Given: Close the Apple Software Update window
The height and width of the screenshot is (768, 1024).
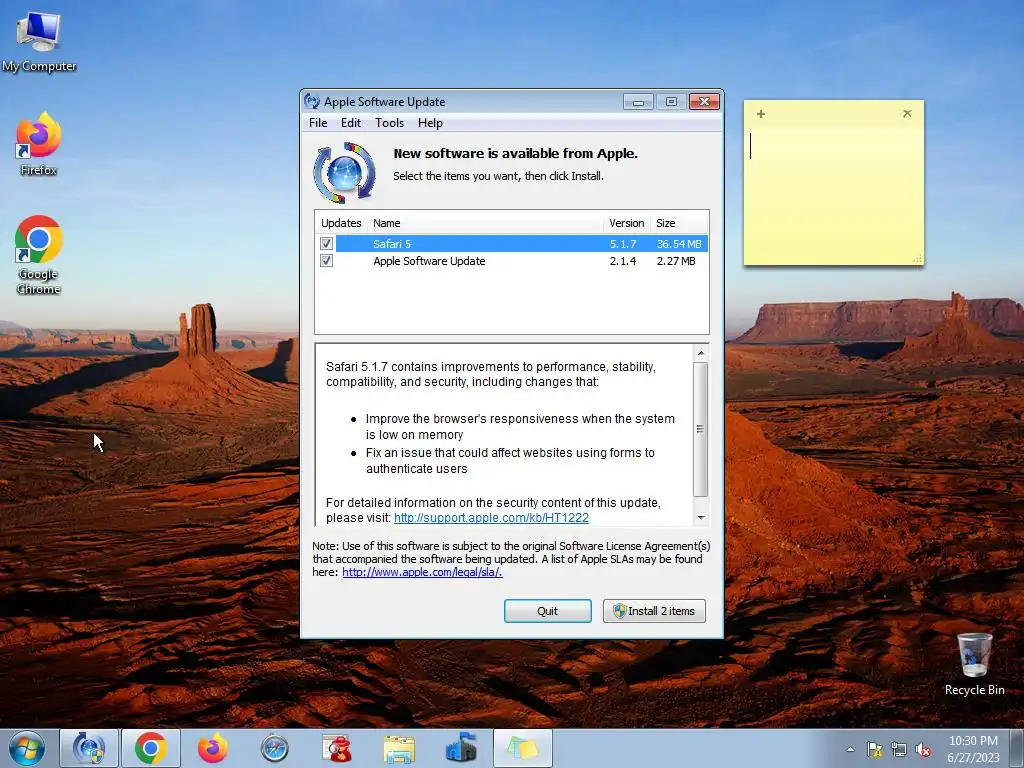Looking at the screenshot, I should point(704,102).
